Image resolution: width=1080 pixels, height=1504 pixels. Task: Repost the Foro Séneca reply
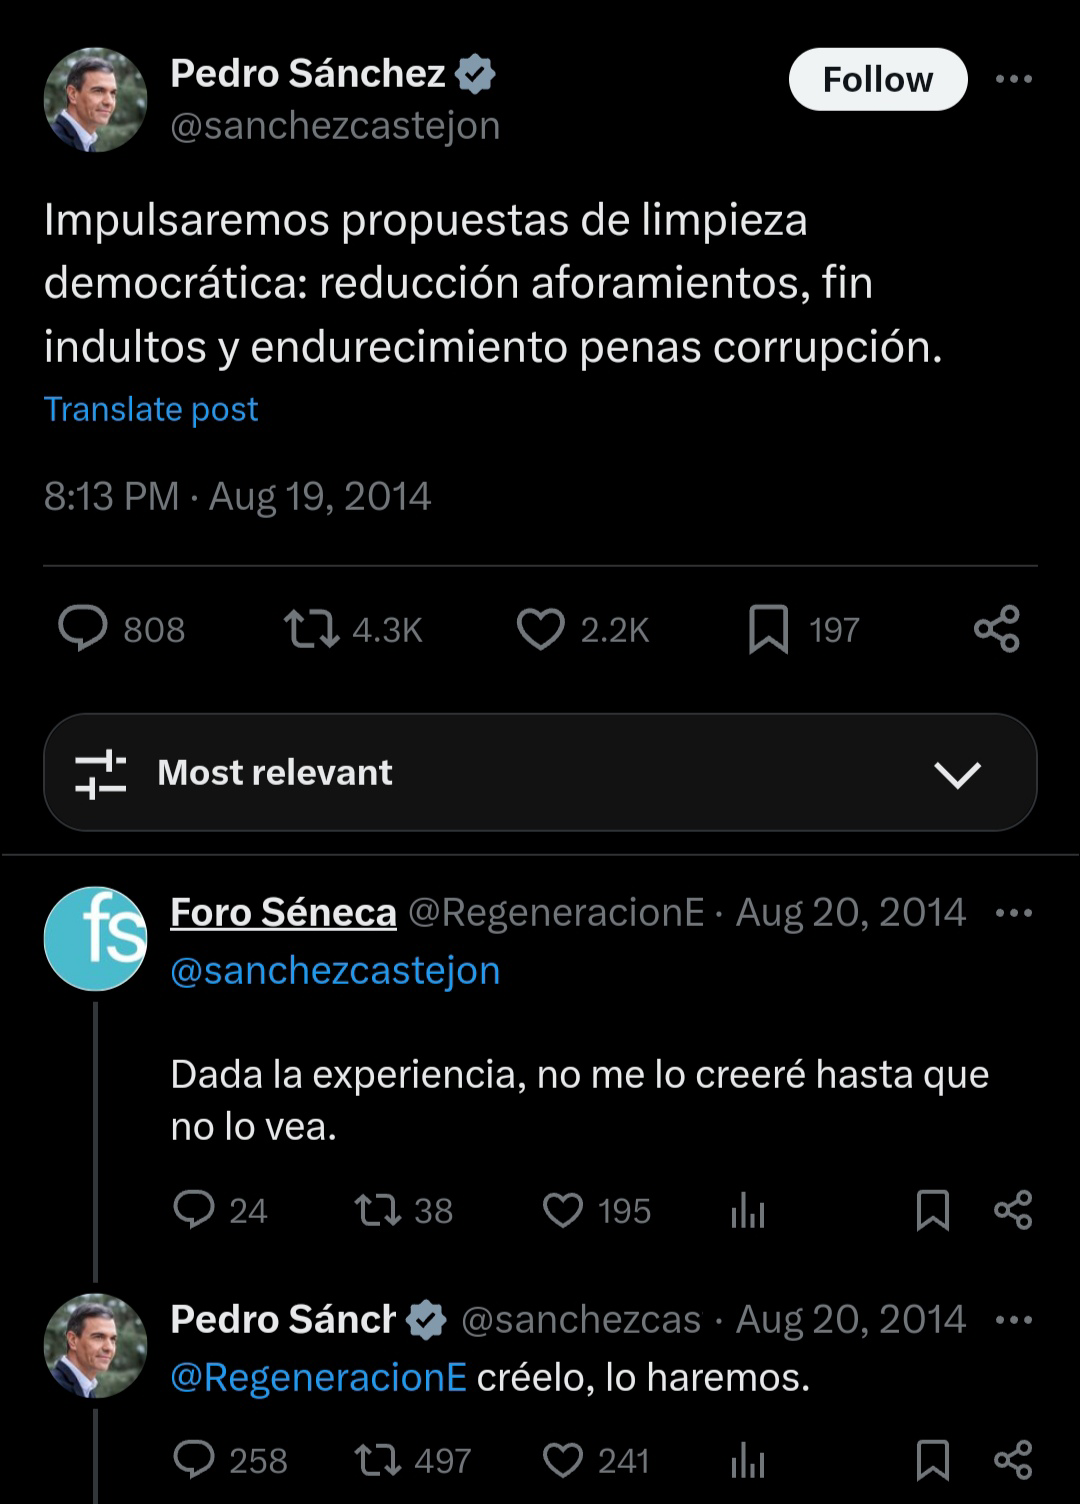tap(378, 1210)
